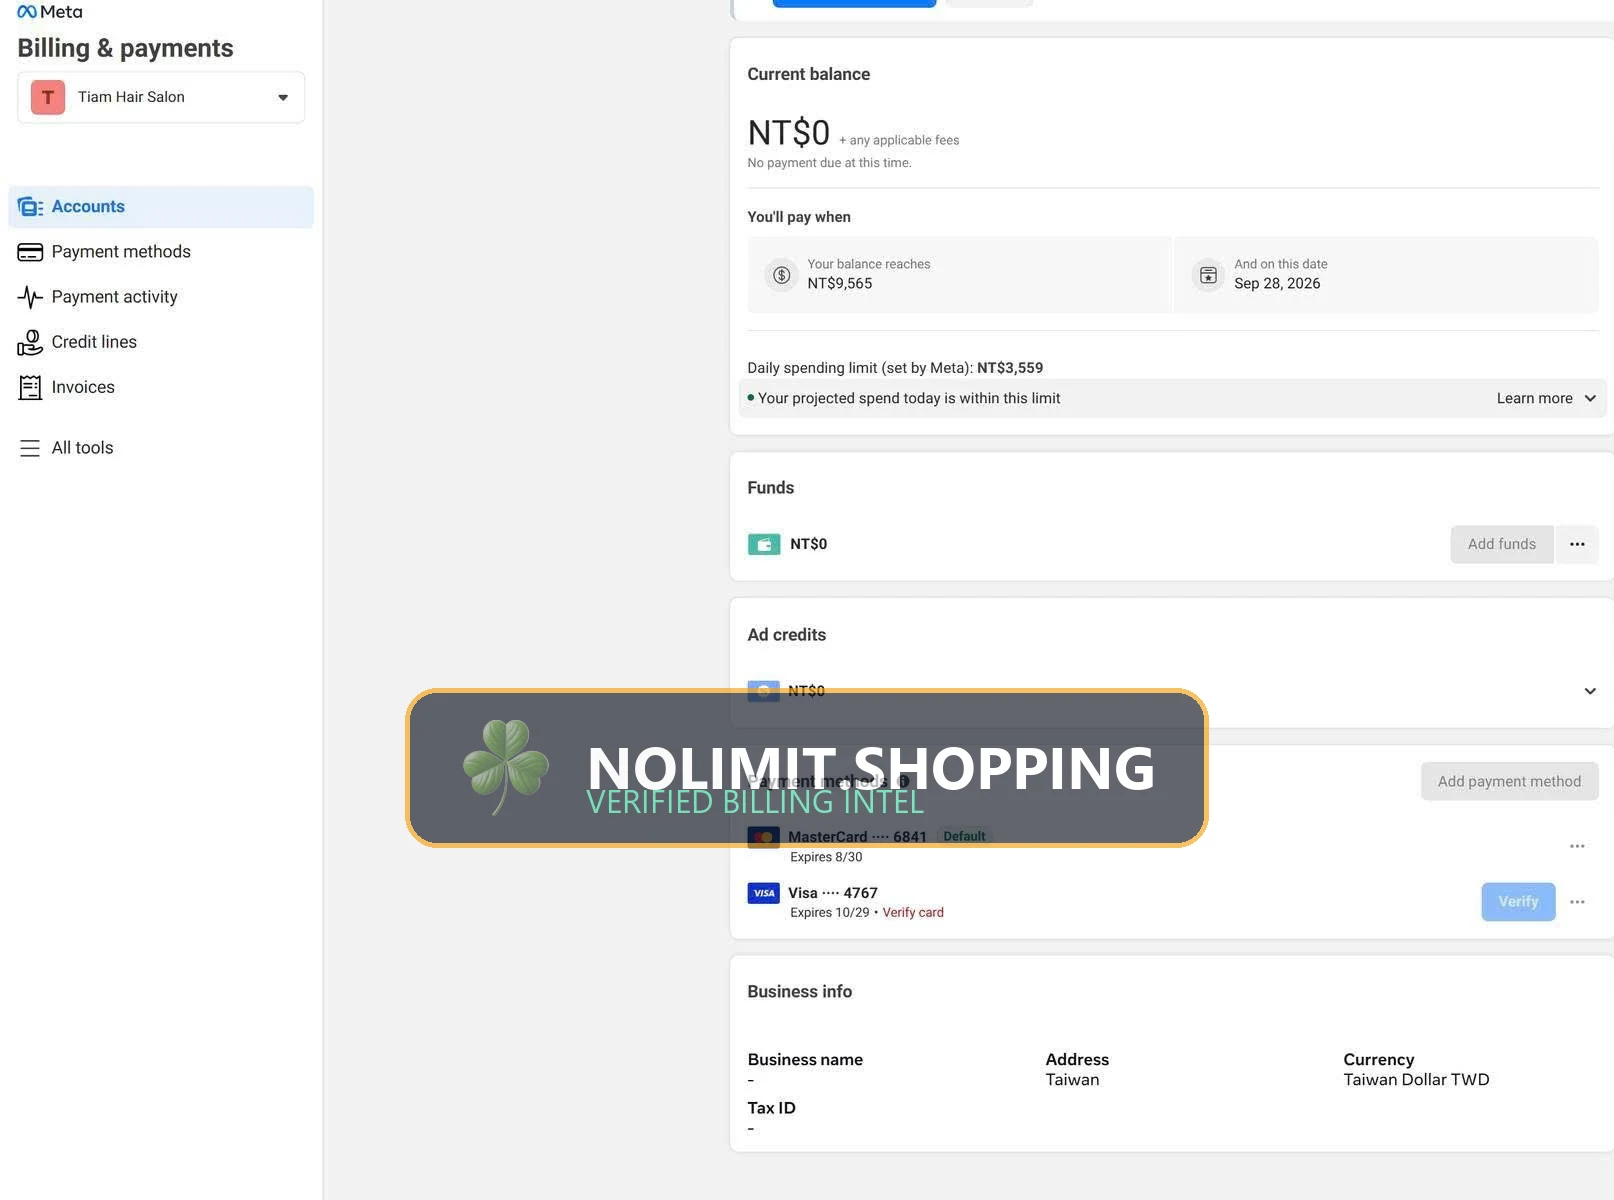Follow the red Verify card link
Viewport: 1614px width, 1200px height.
913,913
